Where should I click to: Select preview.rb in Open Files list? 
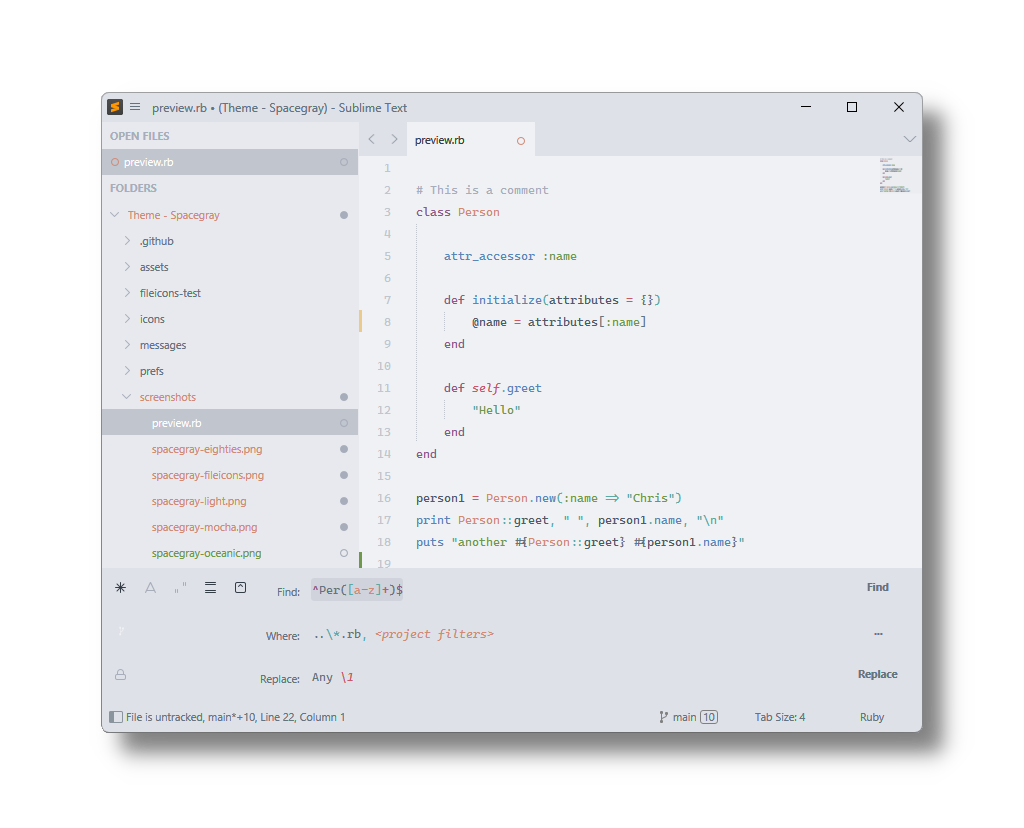230,162
